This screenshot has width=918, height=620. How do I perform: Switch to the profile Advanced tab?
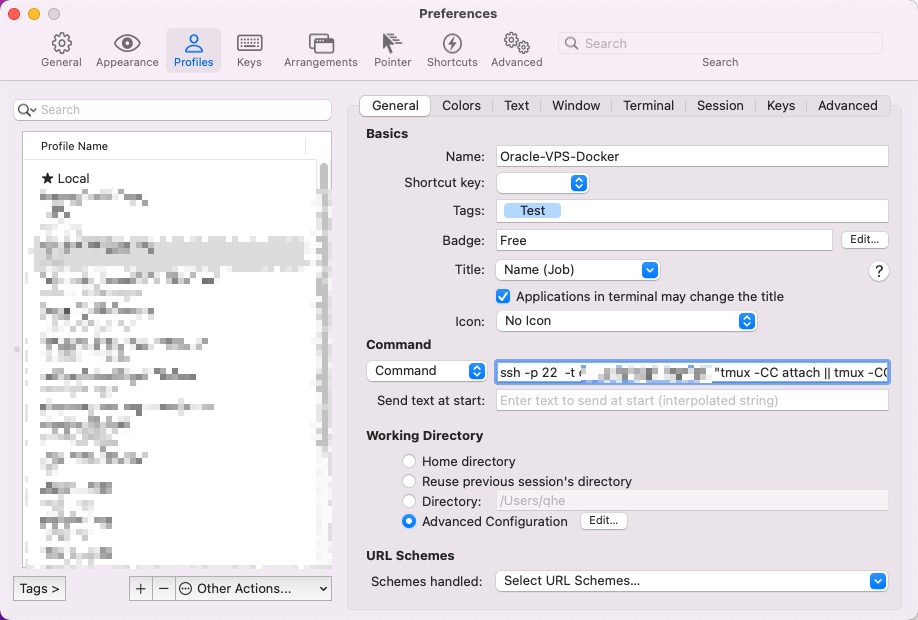tap(848, 105)
